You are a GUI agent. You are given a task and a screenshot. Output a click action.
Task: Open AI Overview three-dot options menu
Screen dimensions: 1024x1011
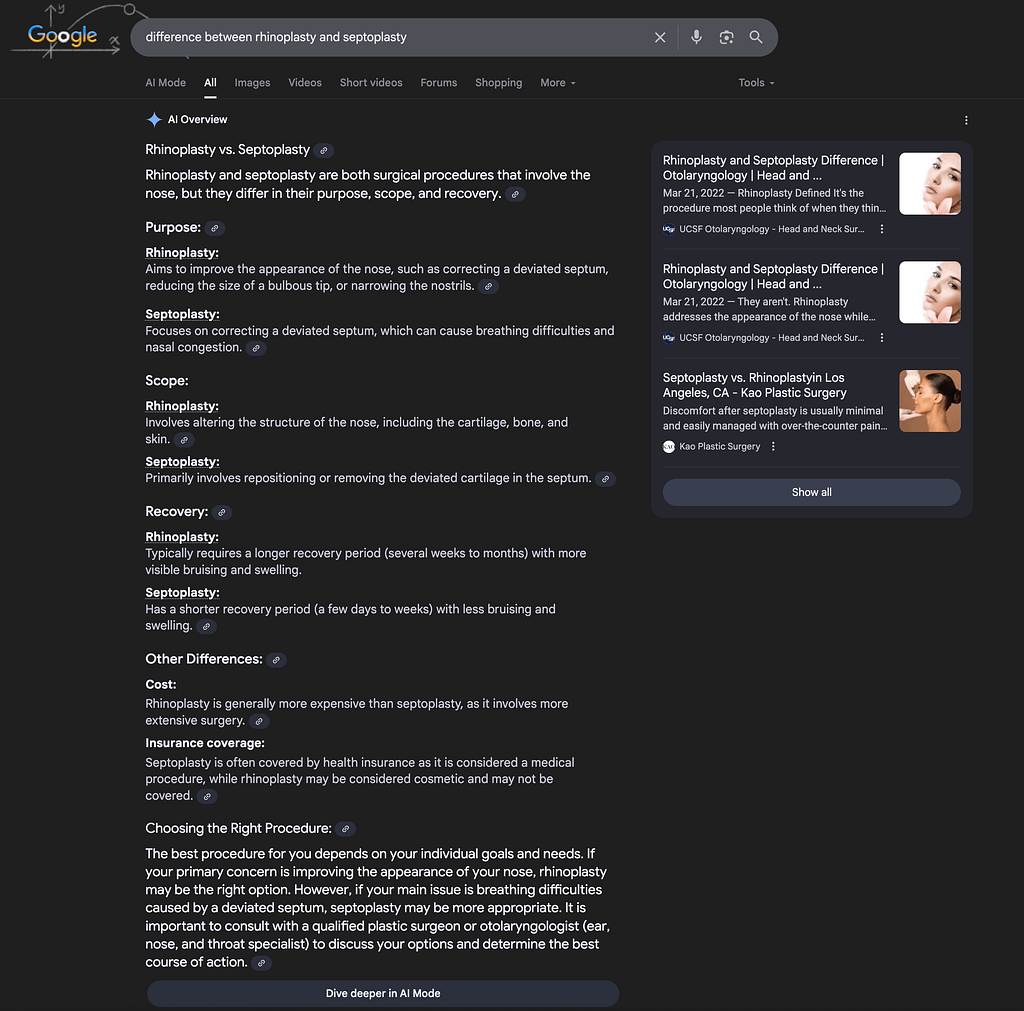pos(966,120)
